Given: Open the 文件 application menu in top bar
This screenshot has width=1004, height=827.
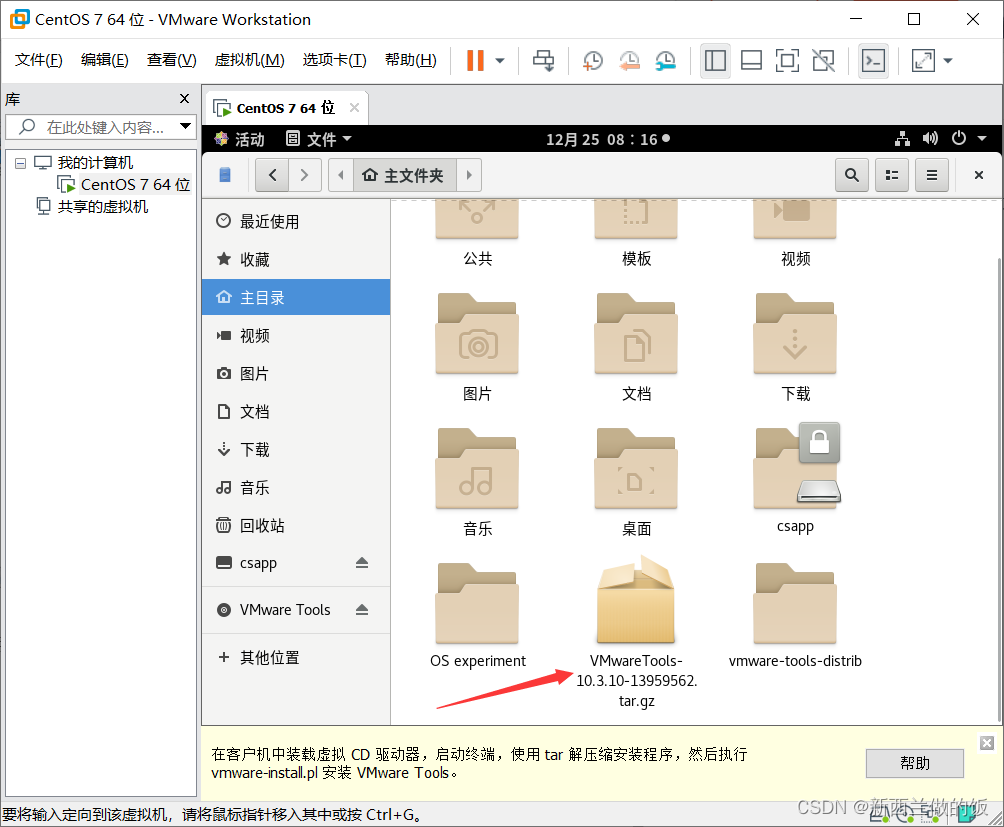Looking at the screenshot, I should coord(319,139).
